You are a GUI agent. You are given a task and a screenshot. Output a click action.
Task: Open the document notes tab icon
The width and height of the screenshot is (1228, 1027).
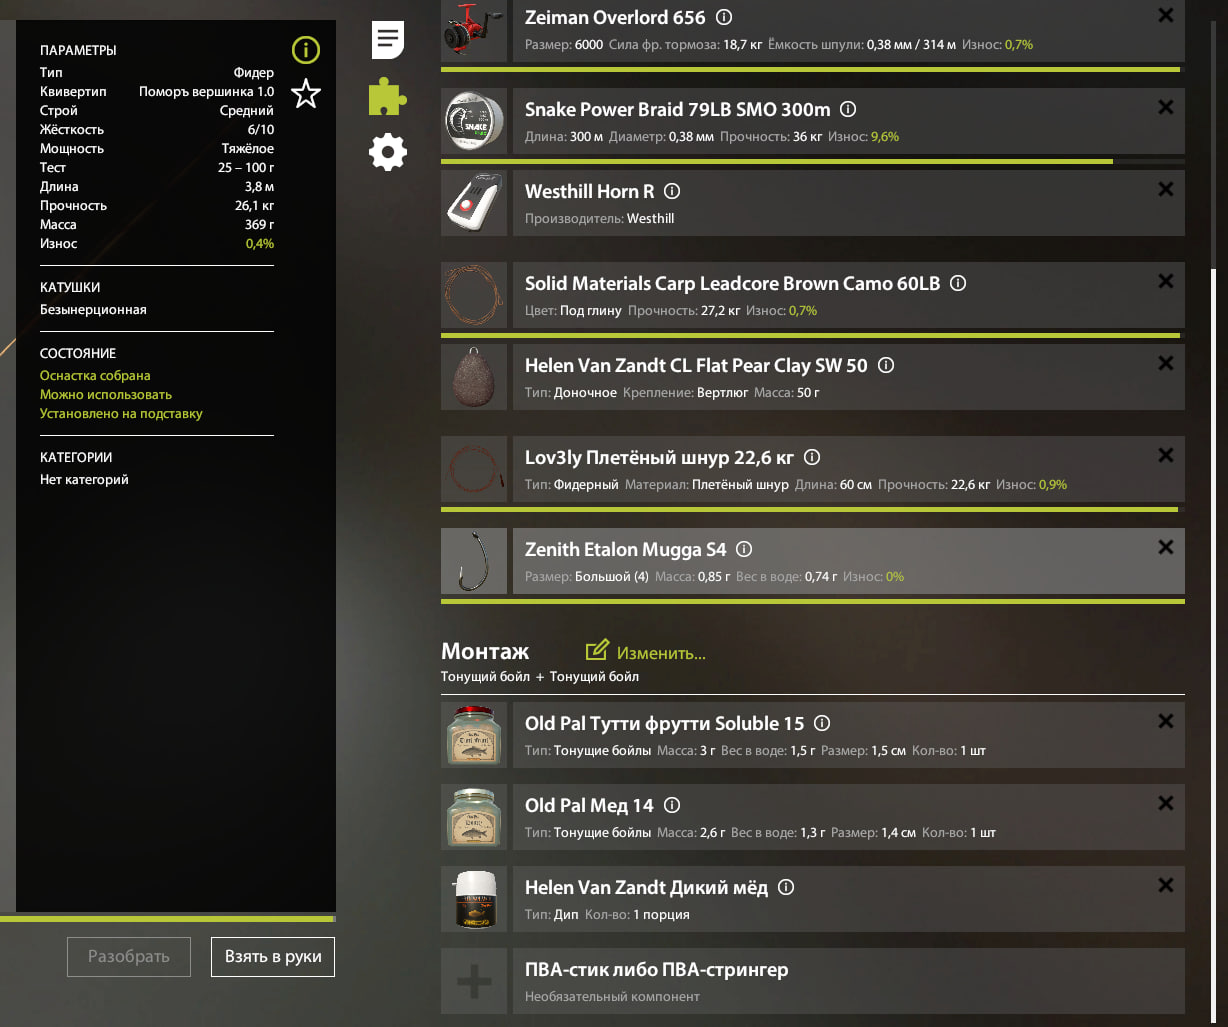click(x=388, y=41)
